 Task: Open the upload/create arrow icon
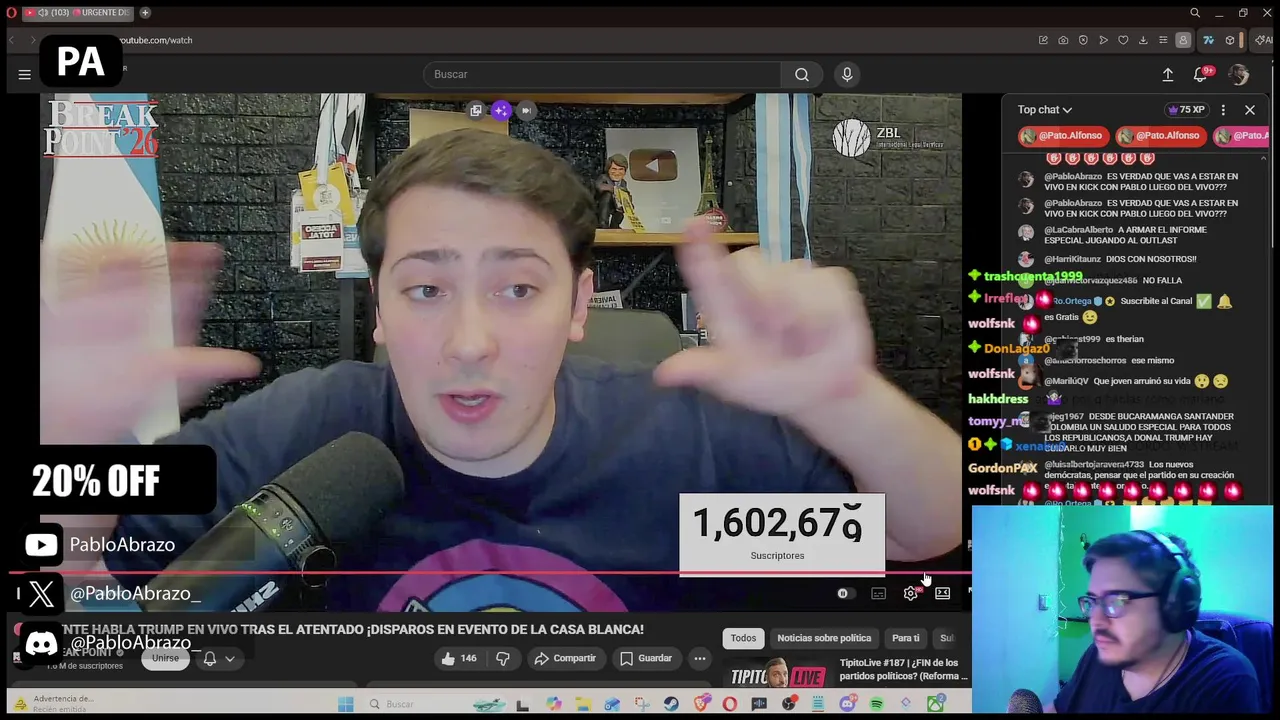[1167, 74]
